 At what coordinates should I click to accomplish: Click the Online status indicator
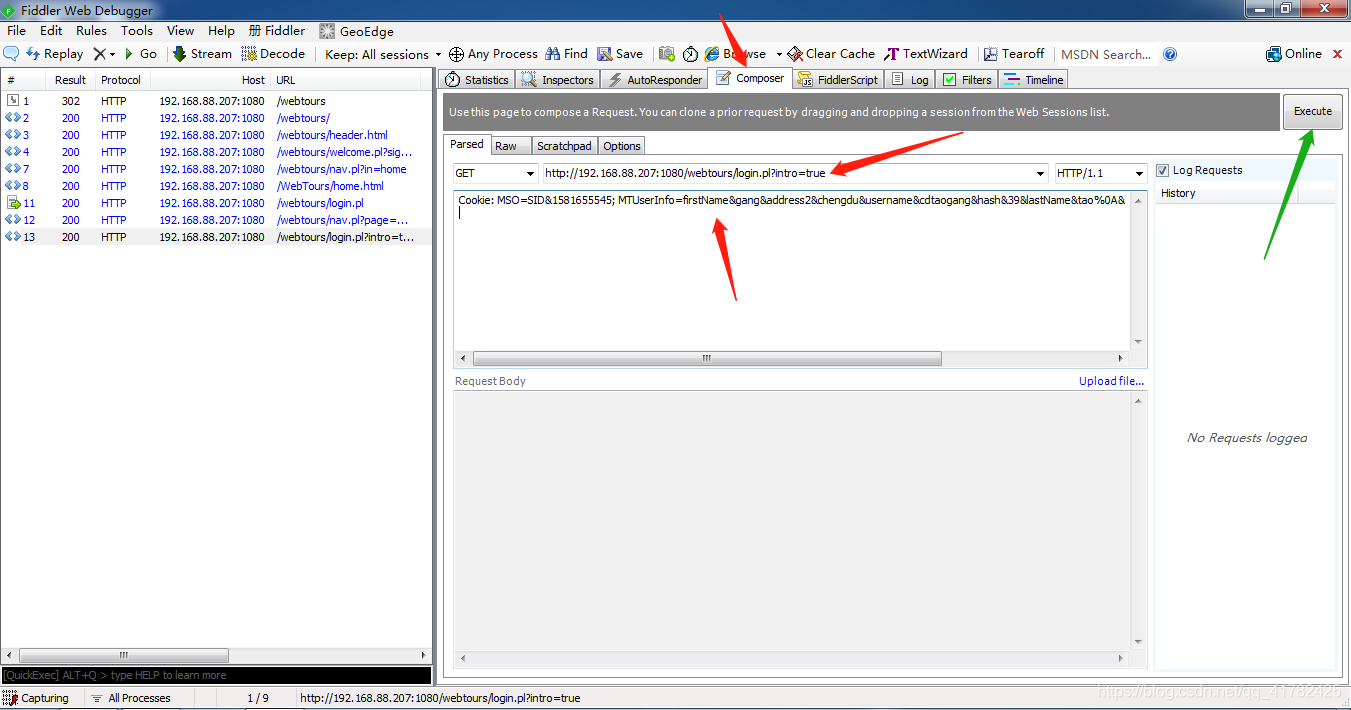click(1294, 54)
